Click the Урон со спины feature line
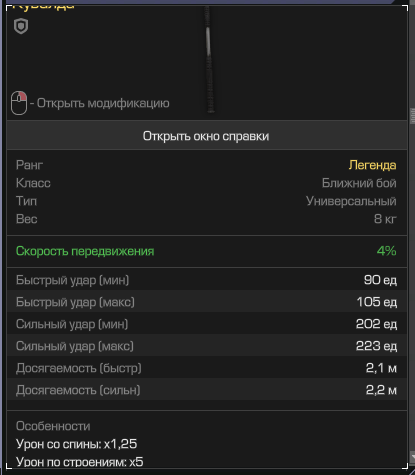 click(x=76, y=444)
